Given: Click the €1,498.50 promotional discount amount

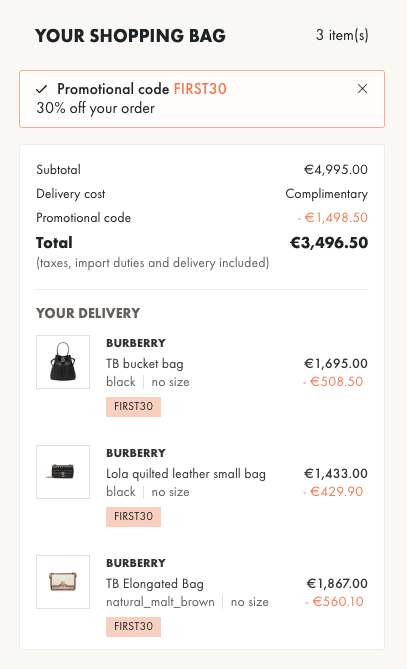Looking at the screenshot, I should pyautogui.click(x=333, y=218).
